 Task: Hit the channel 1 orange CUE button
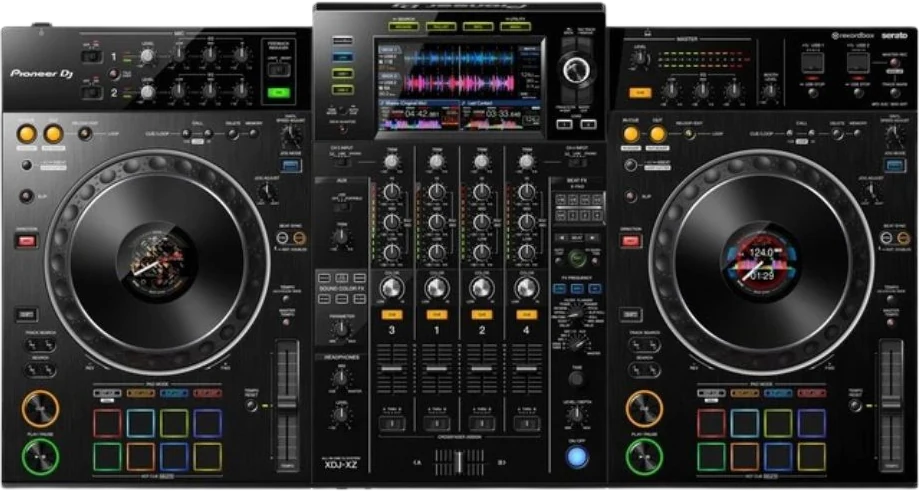point(437,315)
